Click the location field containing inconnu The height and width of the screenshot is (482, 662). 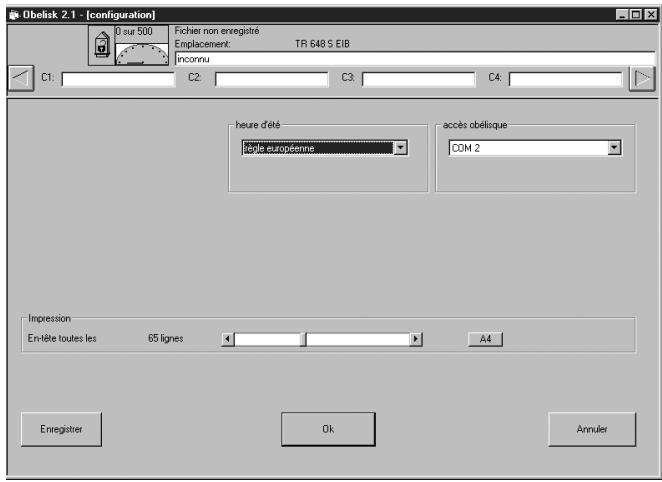pyautogui.click(x=415, y=59)
